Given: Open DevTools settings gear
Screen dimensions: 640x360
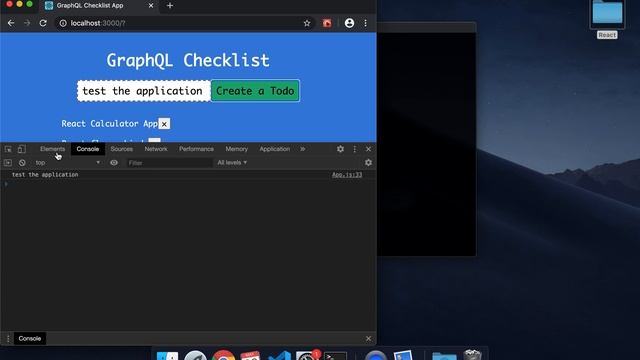Looking at the screenshot, I should click(340, 149).
